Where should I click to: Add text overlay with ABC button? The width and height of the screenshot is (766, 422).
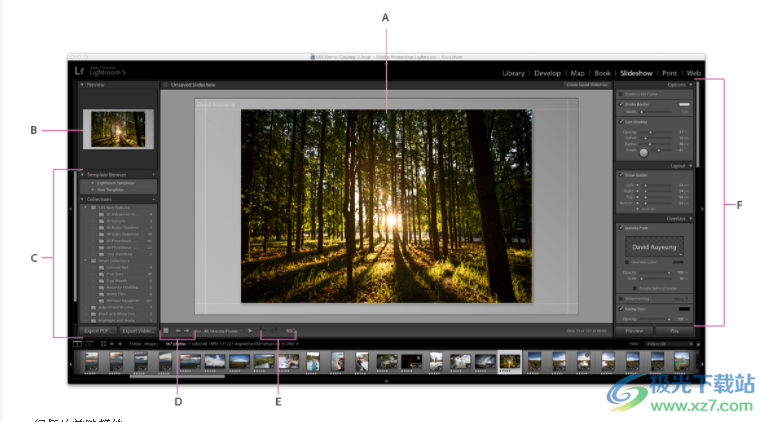point(290,331)
